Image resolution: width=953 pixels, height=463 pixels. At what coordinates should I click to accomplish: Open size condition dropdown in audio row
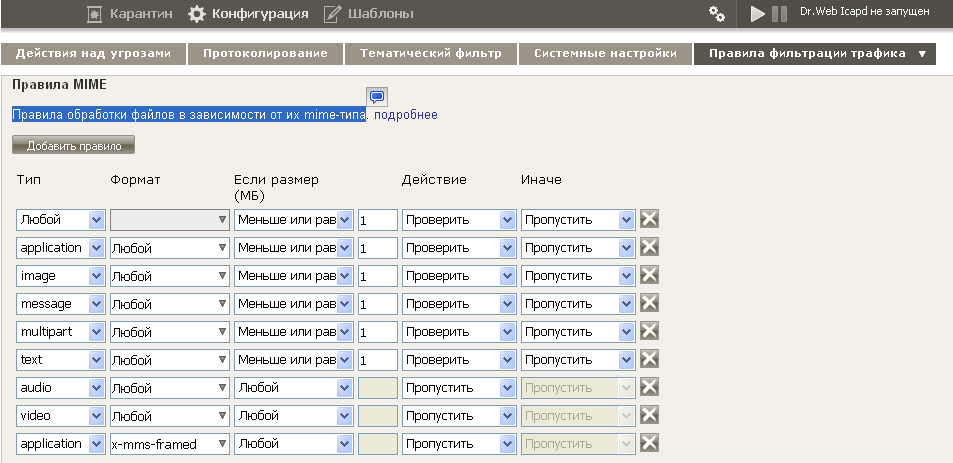(x=294, y=388)
